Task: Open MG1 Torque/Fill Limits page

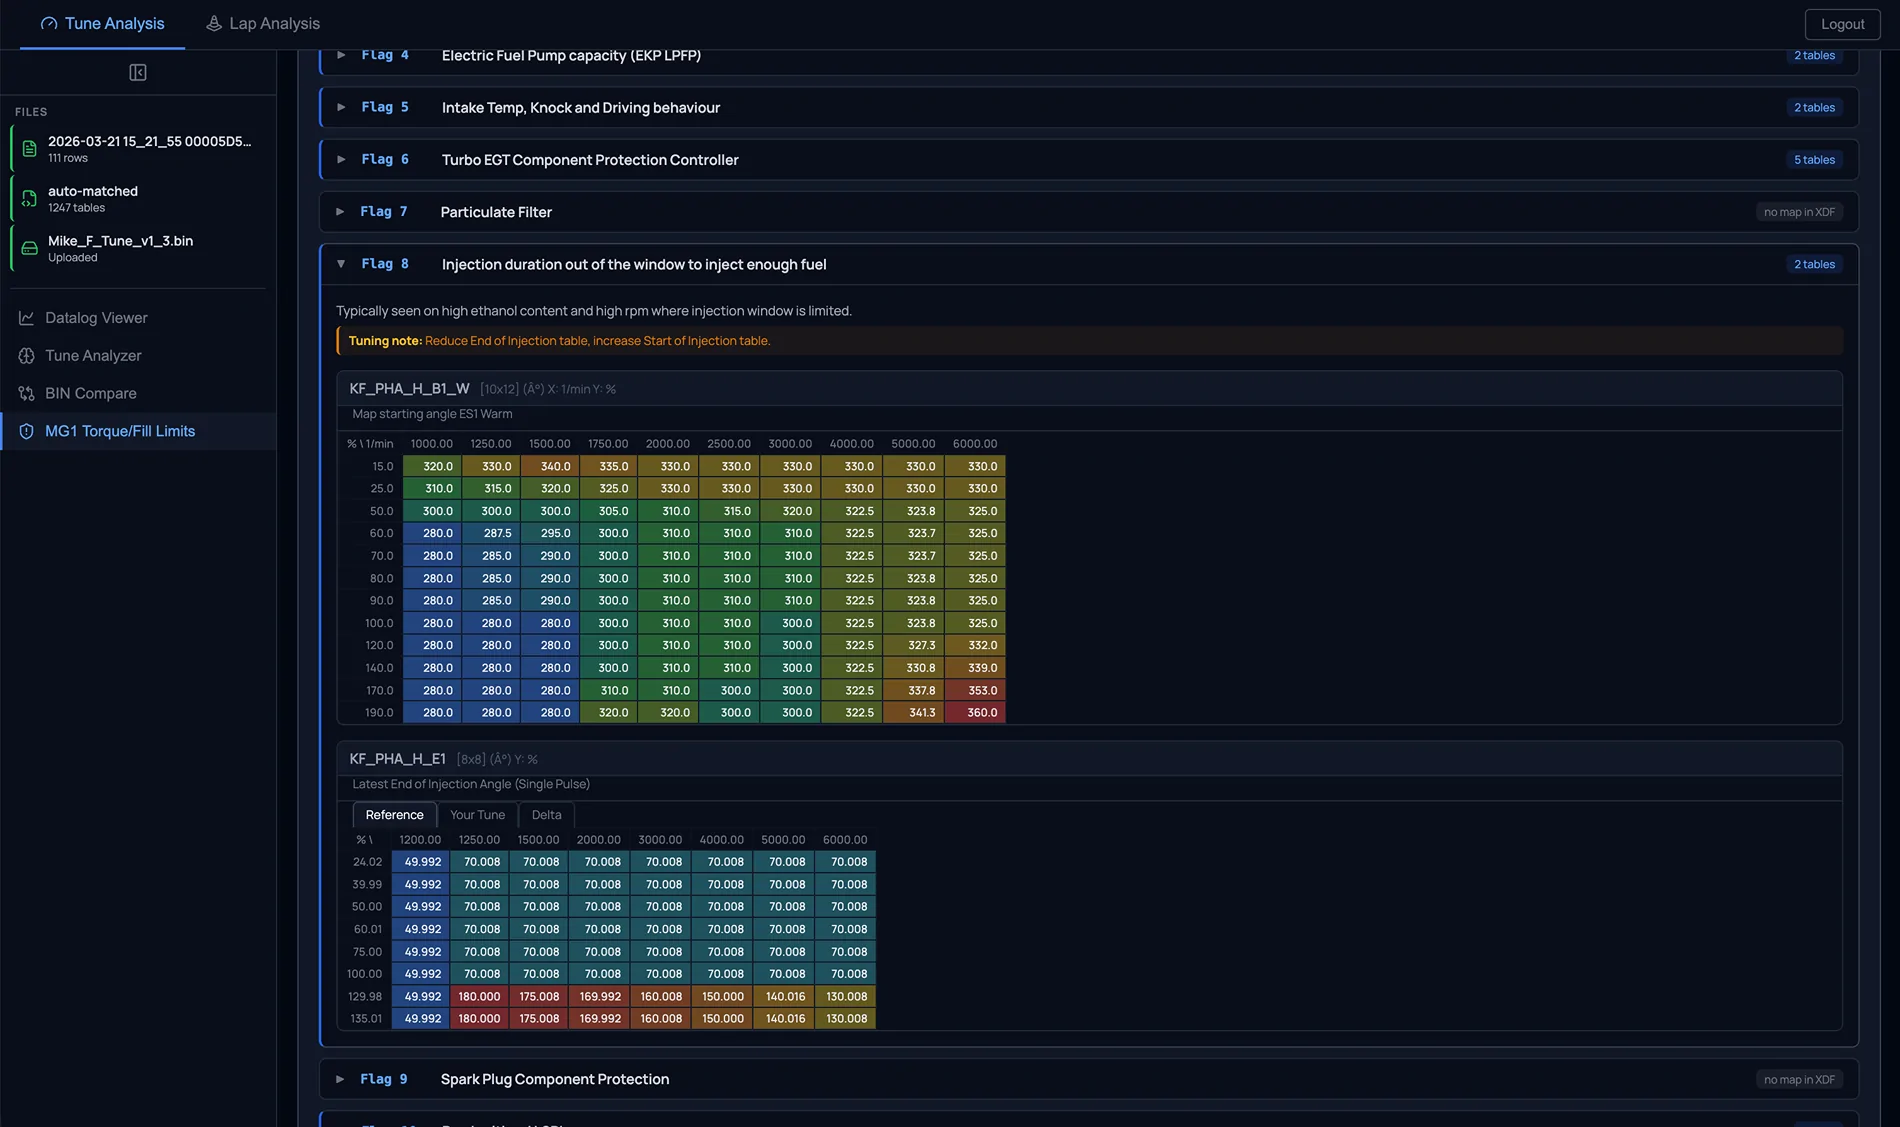Action: click(x=139, y=431)
